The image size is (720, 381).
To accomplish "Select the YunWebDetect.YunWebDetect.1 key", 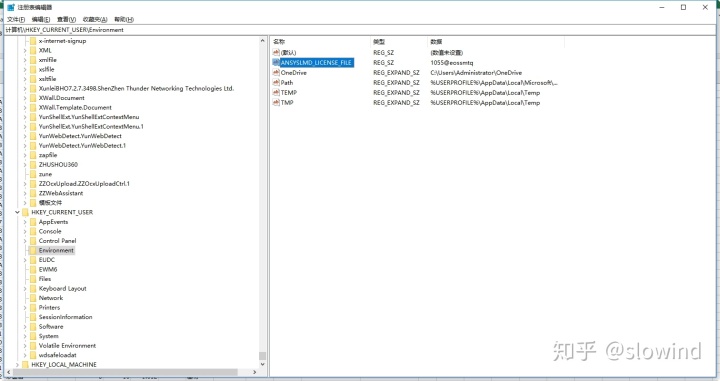I will [82, 146].
